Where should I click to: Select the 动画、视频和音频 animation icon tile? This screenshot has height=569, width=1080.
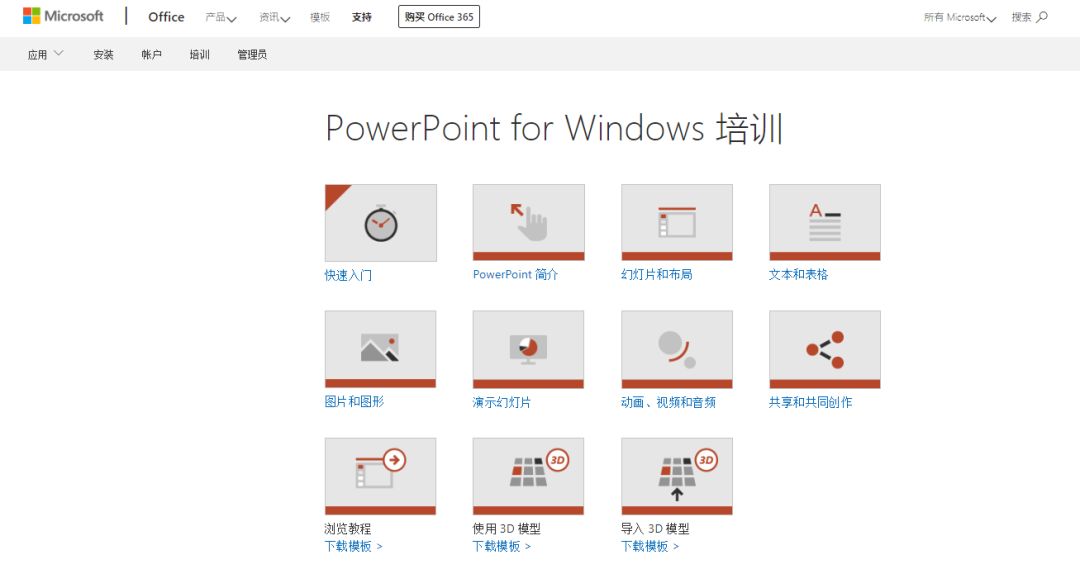[676, 348]
